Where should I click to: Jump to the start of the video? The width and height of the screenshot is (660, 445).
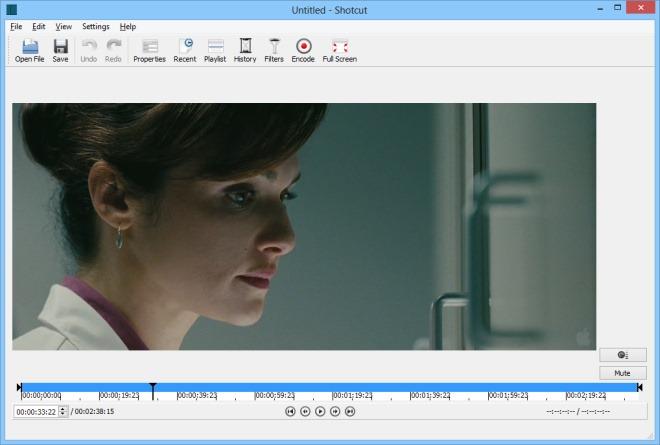290,411
